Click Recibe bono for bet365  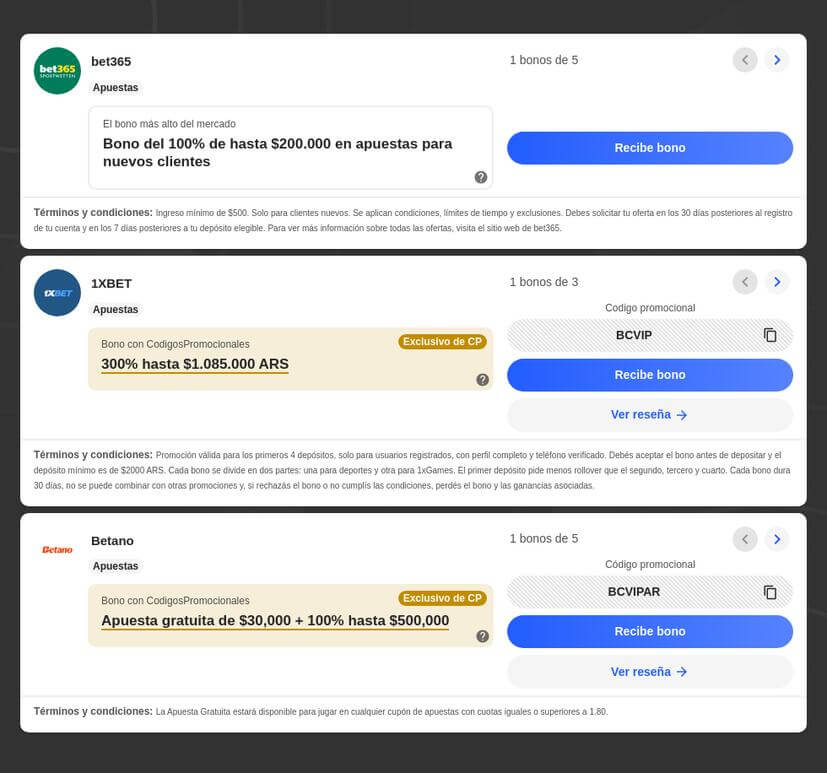pos(650,148)
